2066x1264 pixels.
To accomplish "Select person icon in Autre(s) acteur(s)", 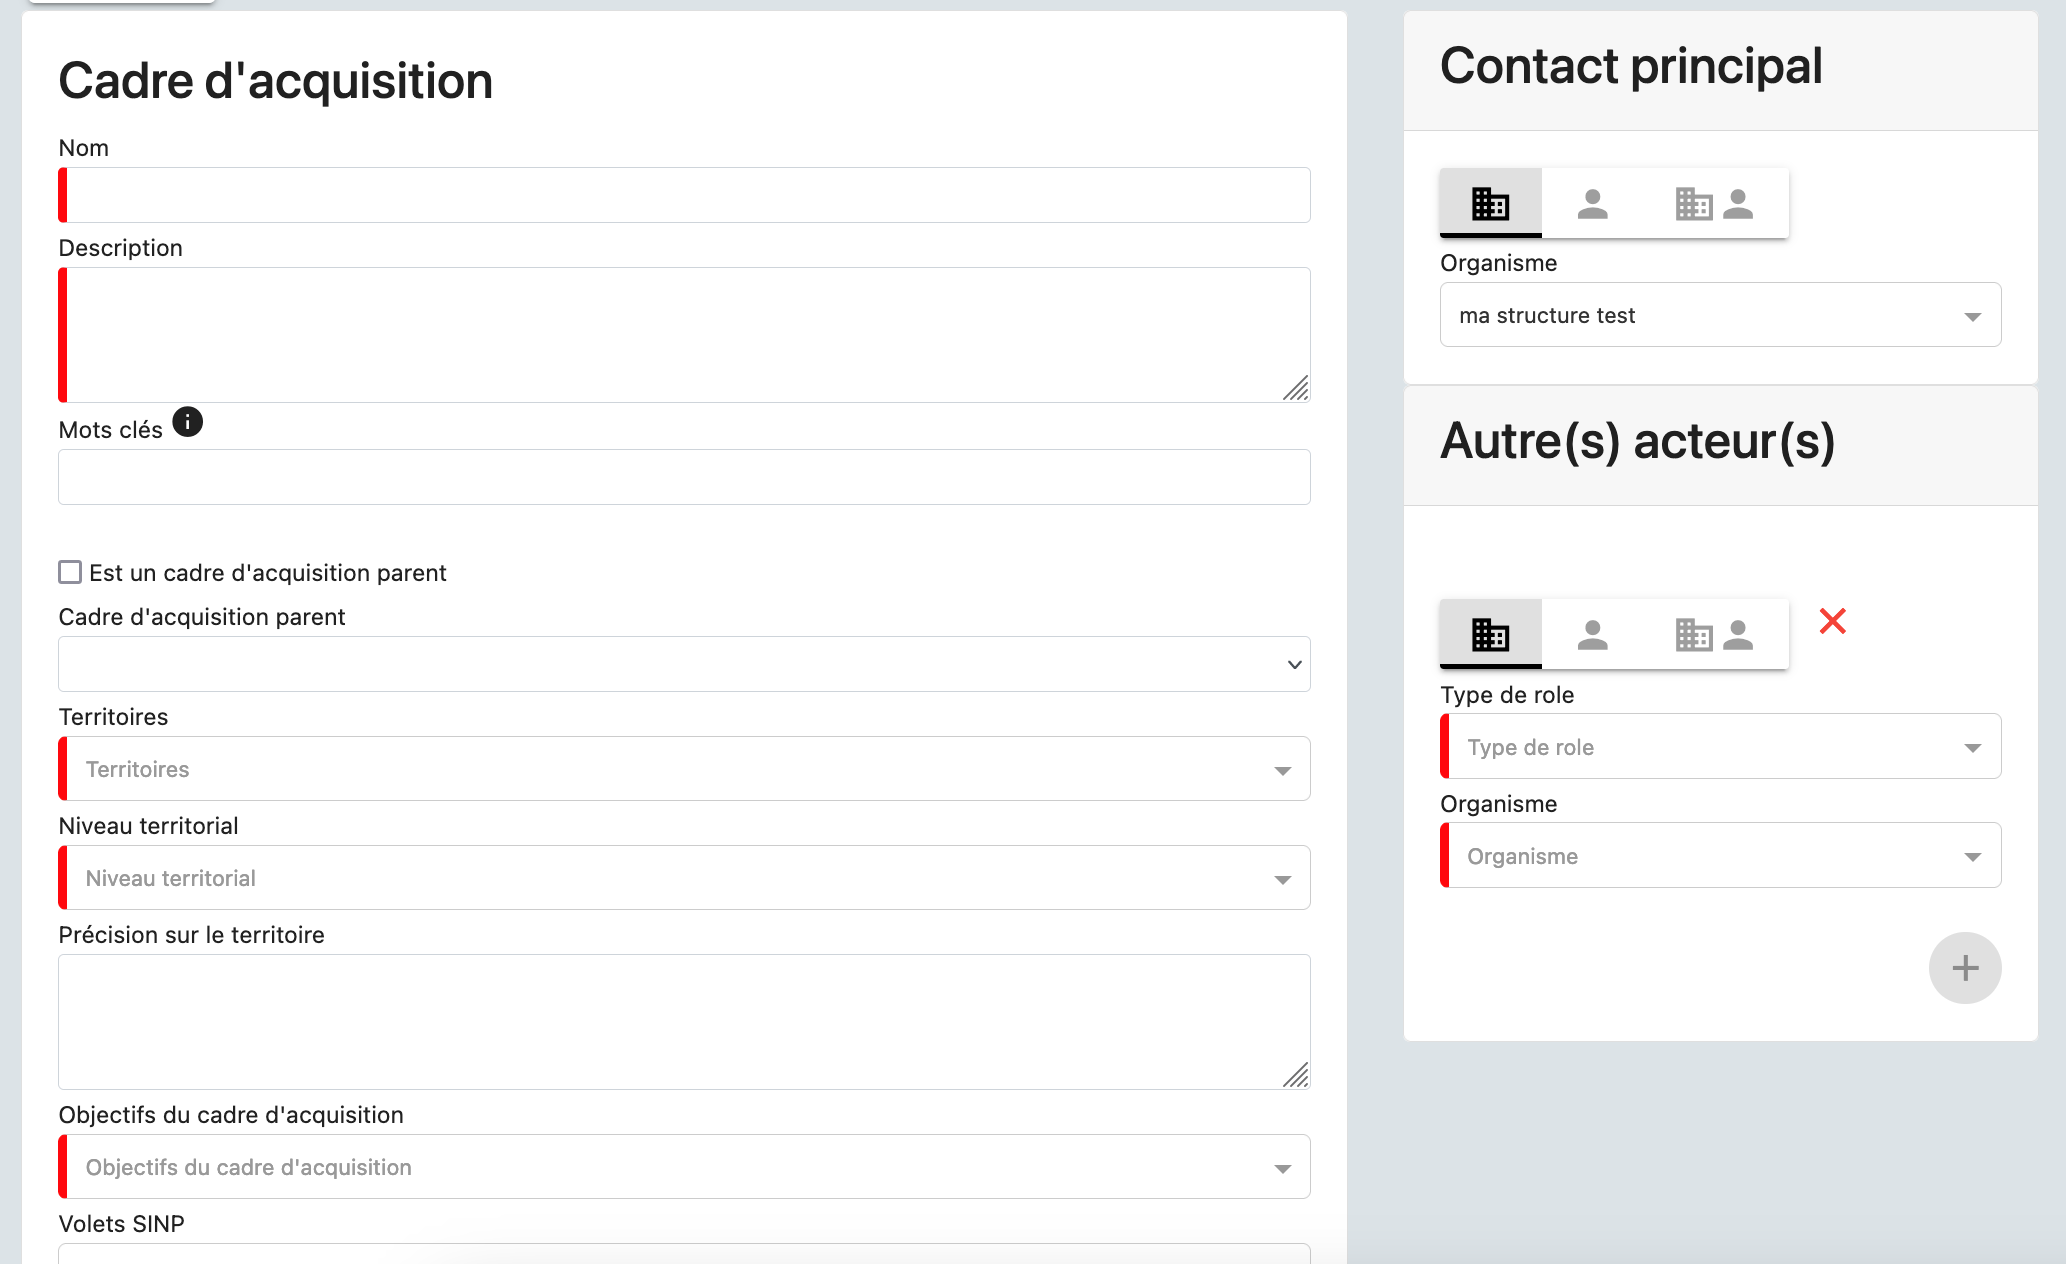I will [x=1592, y=634].
